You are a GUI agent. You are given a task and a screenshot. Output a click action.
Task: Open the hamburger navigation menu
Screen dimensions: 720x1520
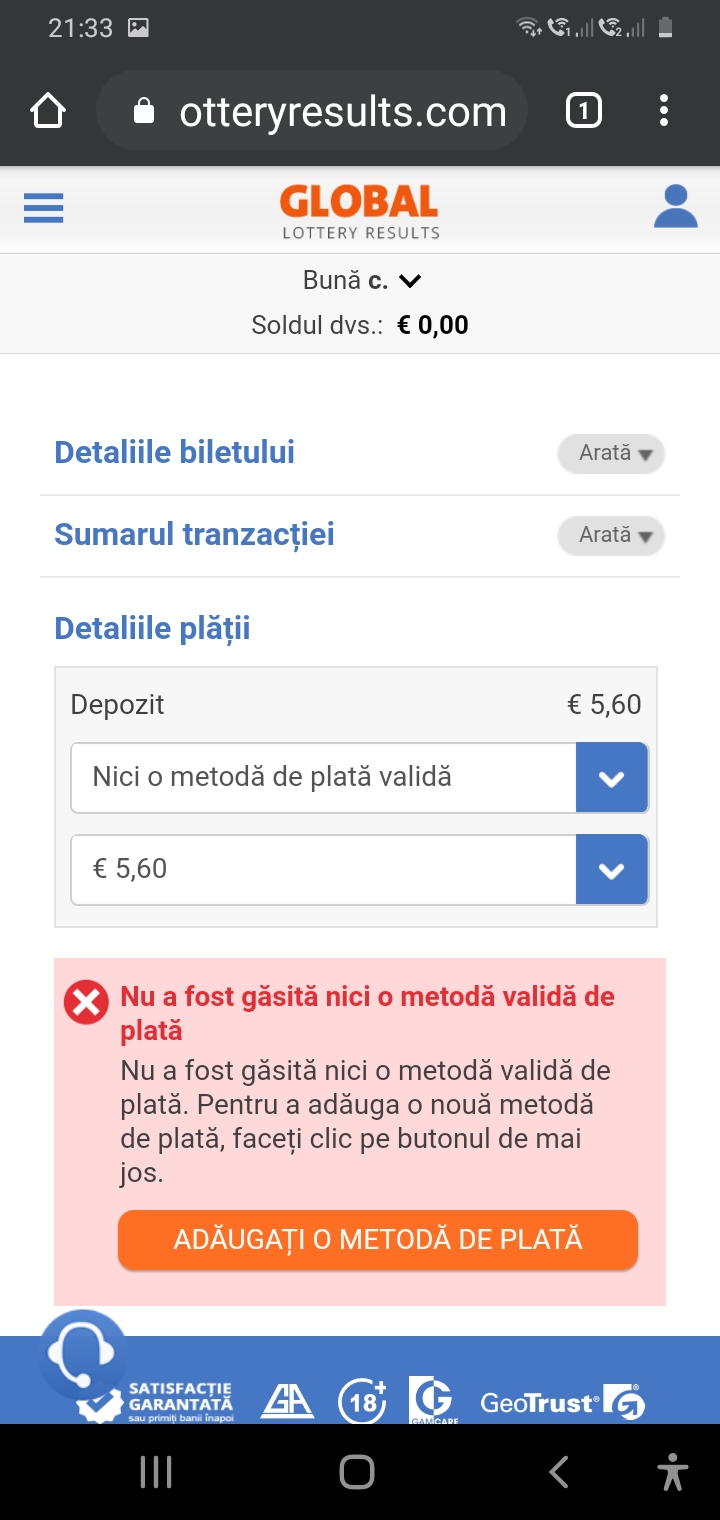(43, 207)
